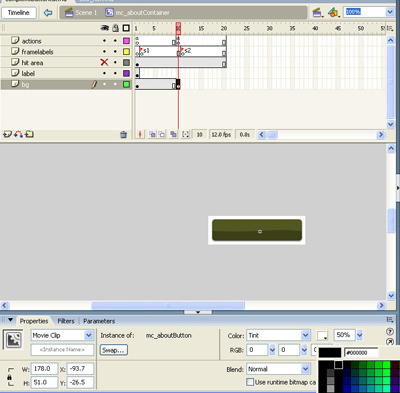Toggle Edit Multiple Frames icon
Screen dimensions: 400x393
[173, 134]
